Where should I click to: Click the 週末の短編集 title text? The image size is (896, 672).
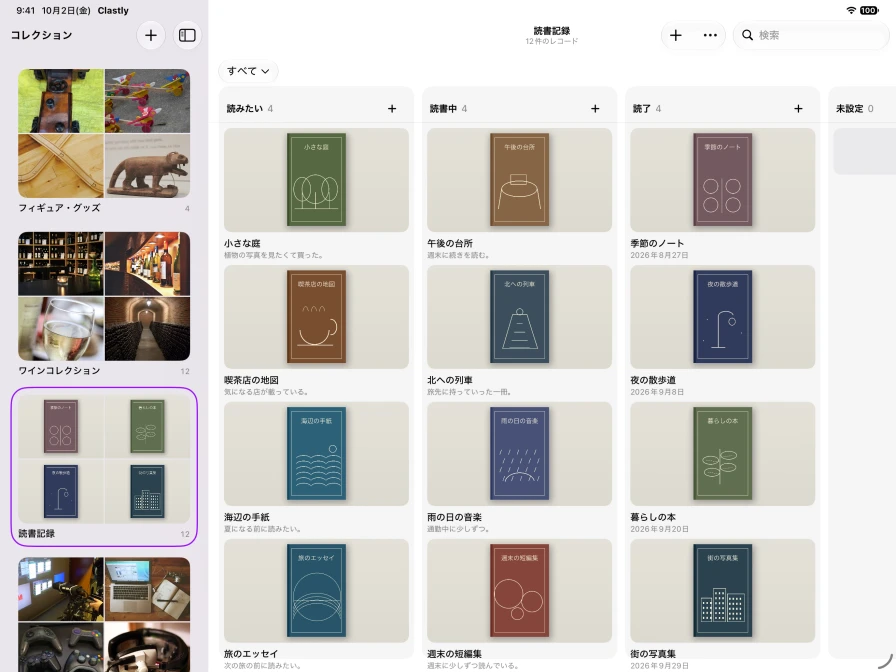(454, 654)
